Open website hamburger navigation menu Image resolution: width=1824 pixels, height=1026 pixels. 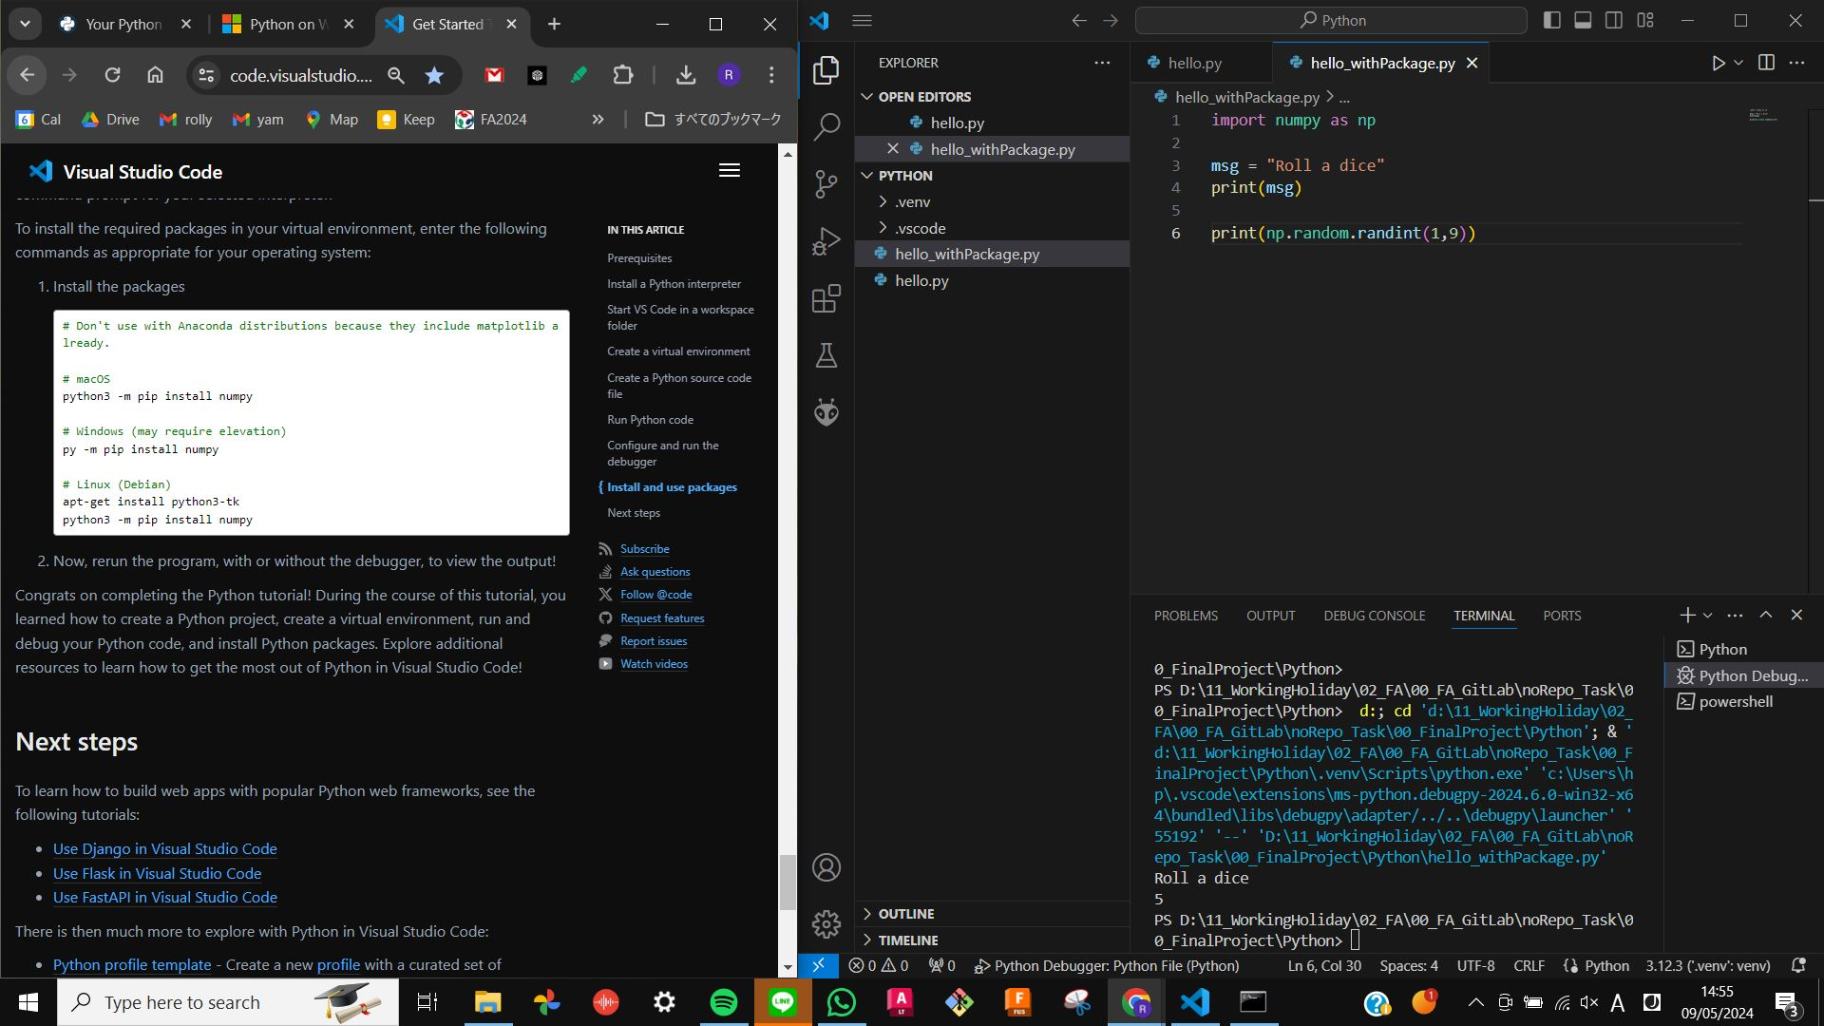click(x=730, y=171)
